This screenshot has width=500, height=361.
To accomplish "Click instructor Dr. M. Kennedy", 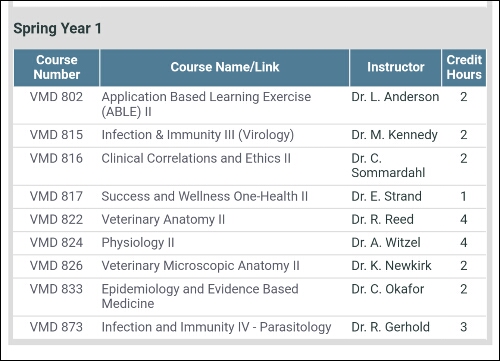I will 394,135.
